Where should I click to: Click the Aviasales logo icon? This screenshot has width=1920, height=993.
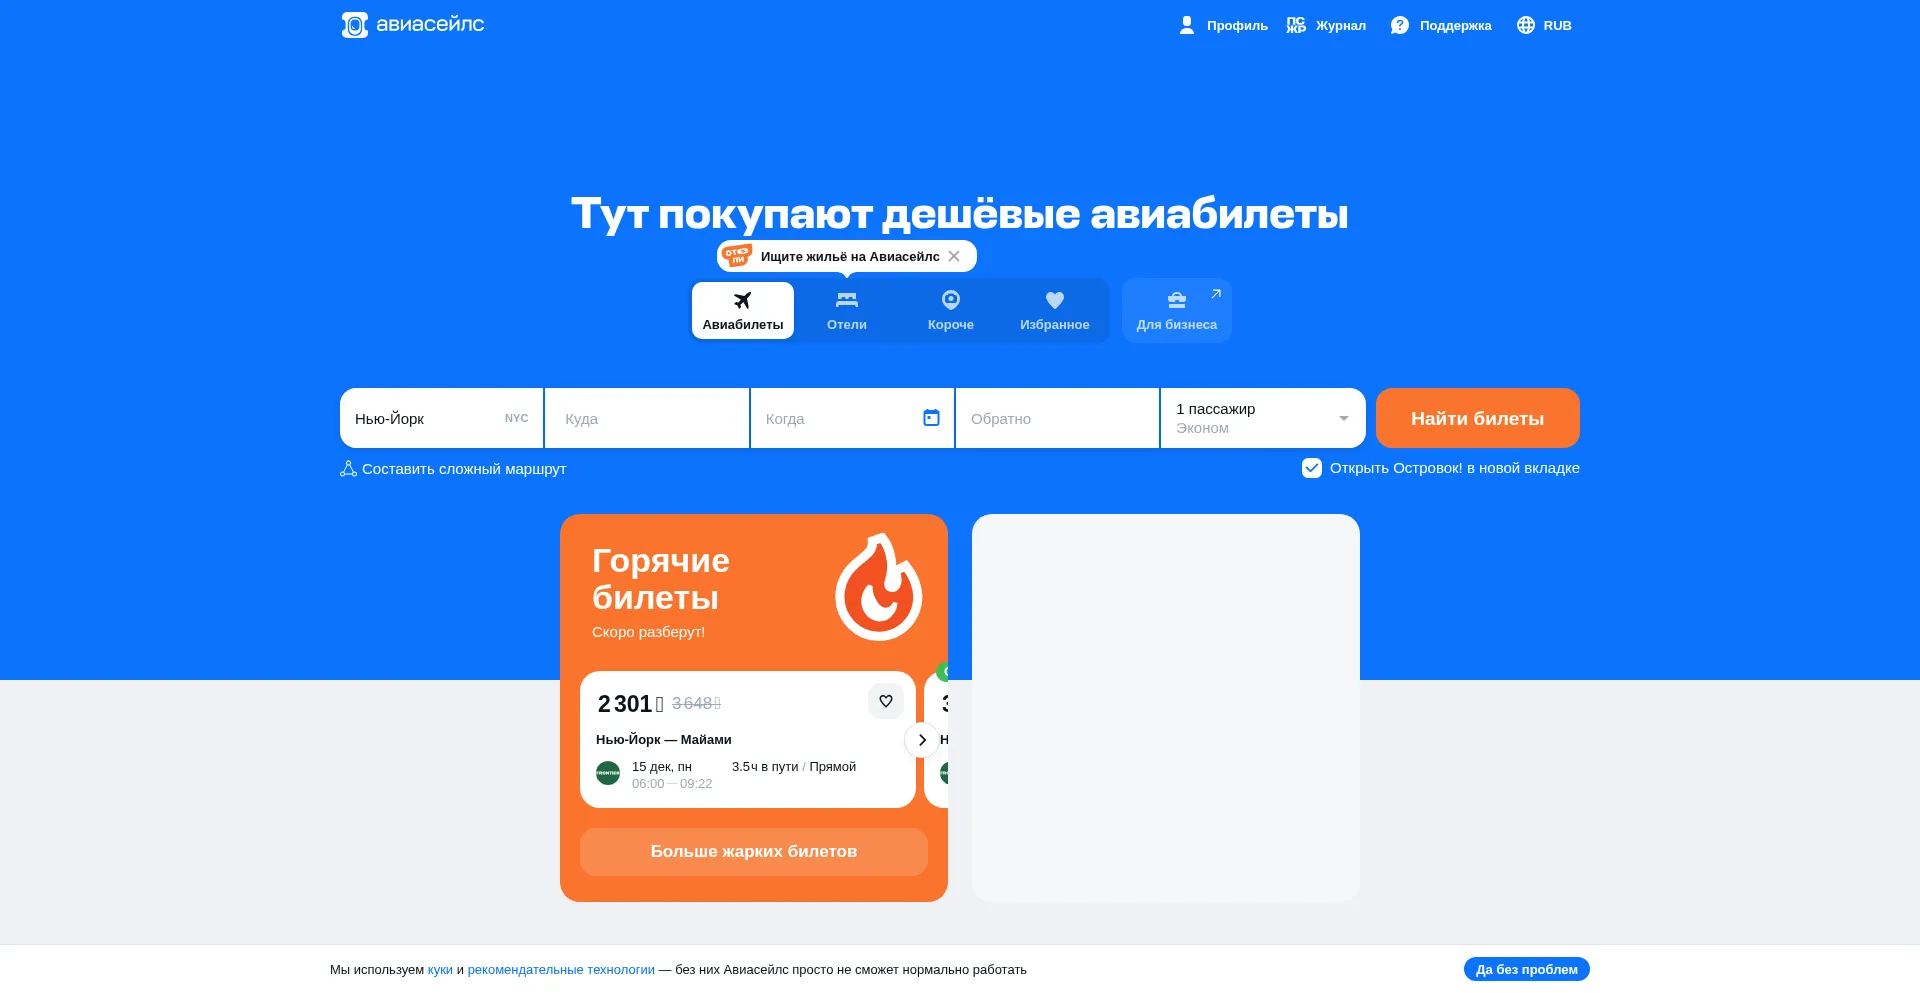tap(354, 25)
